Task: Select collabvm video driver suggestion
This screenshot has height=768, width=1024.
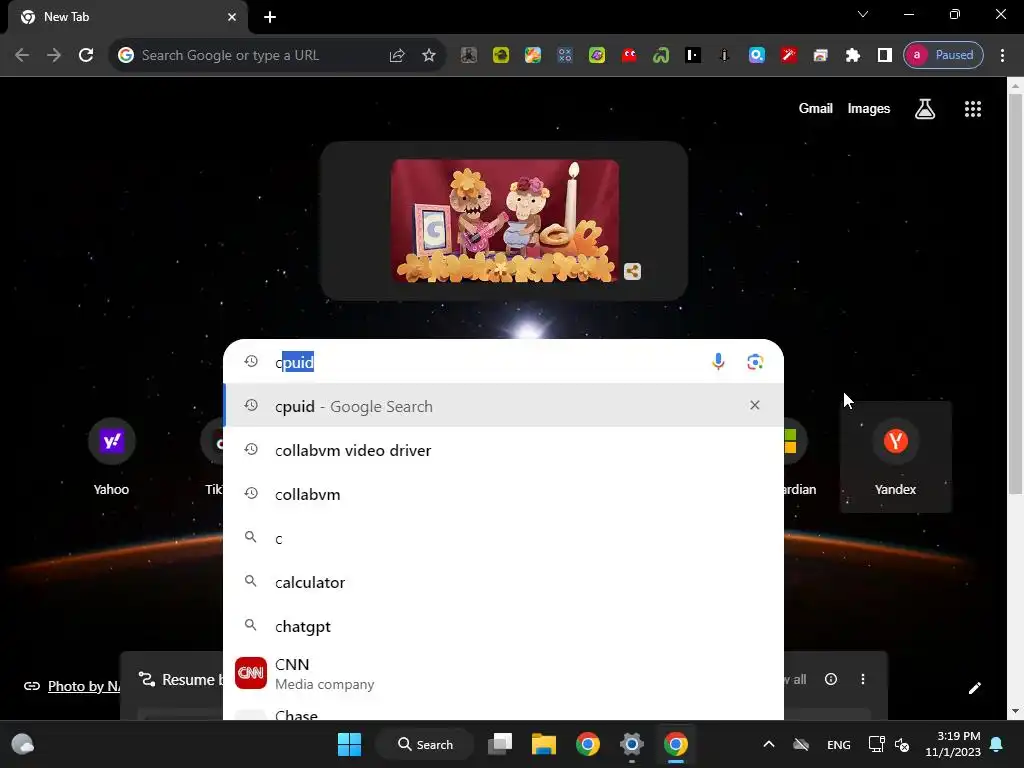Action: coord(503,450)
